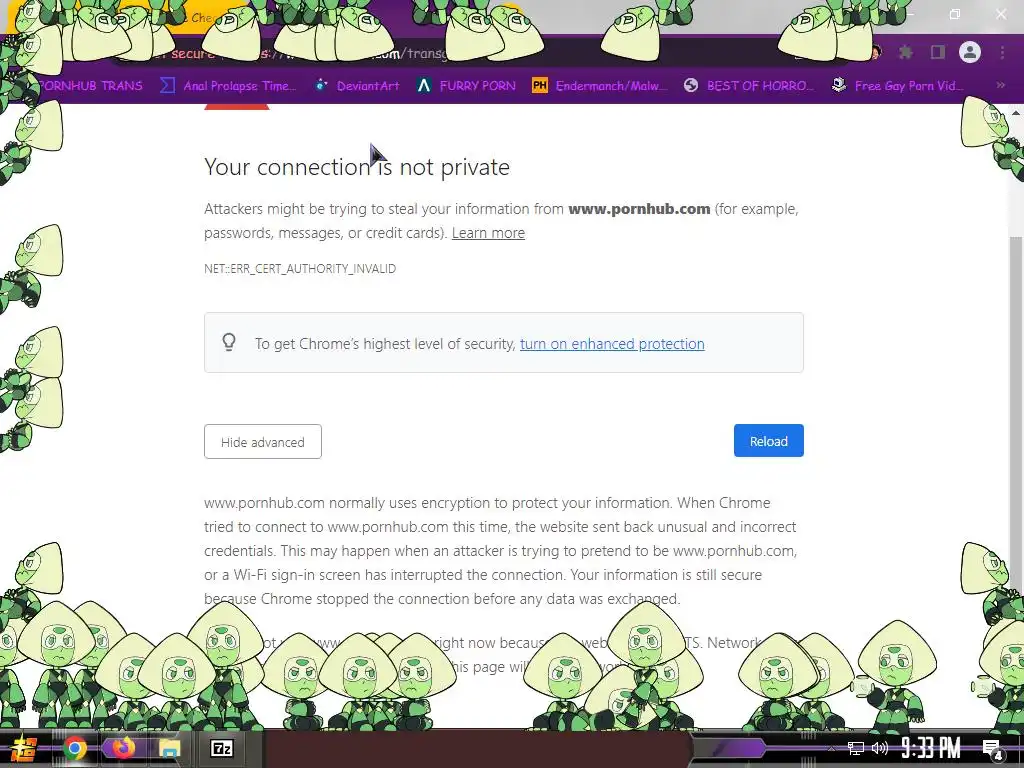
Task: Open the Endermanch/Malw... bookmark
Action: [600, 86]
